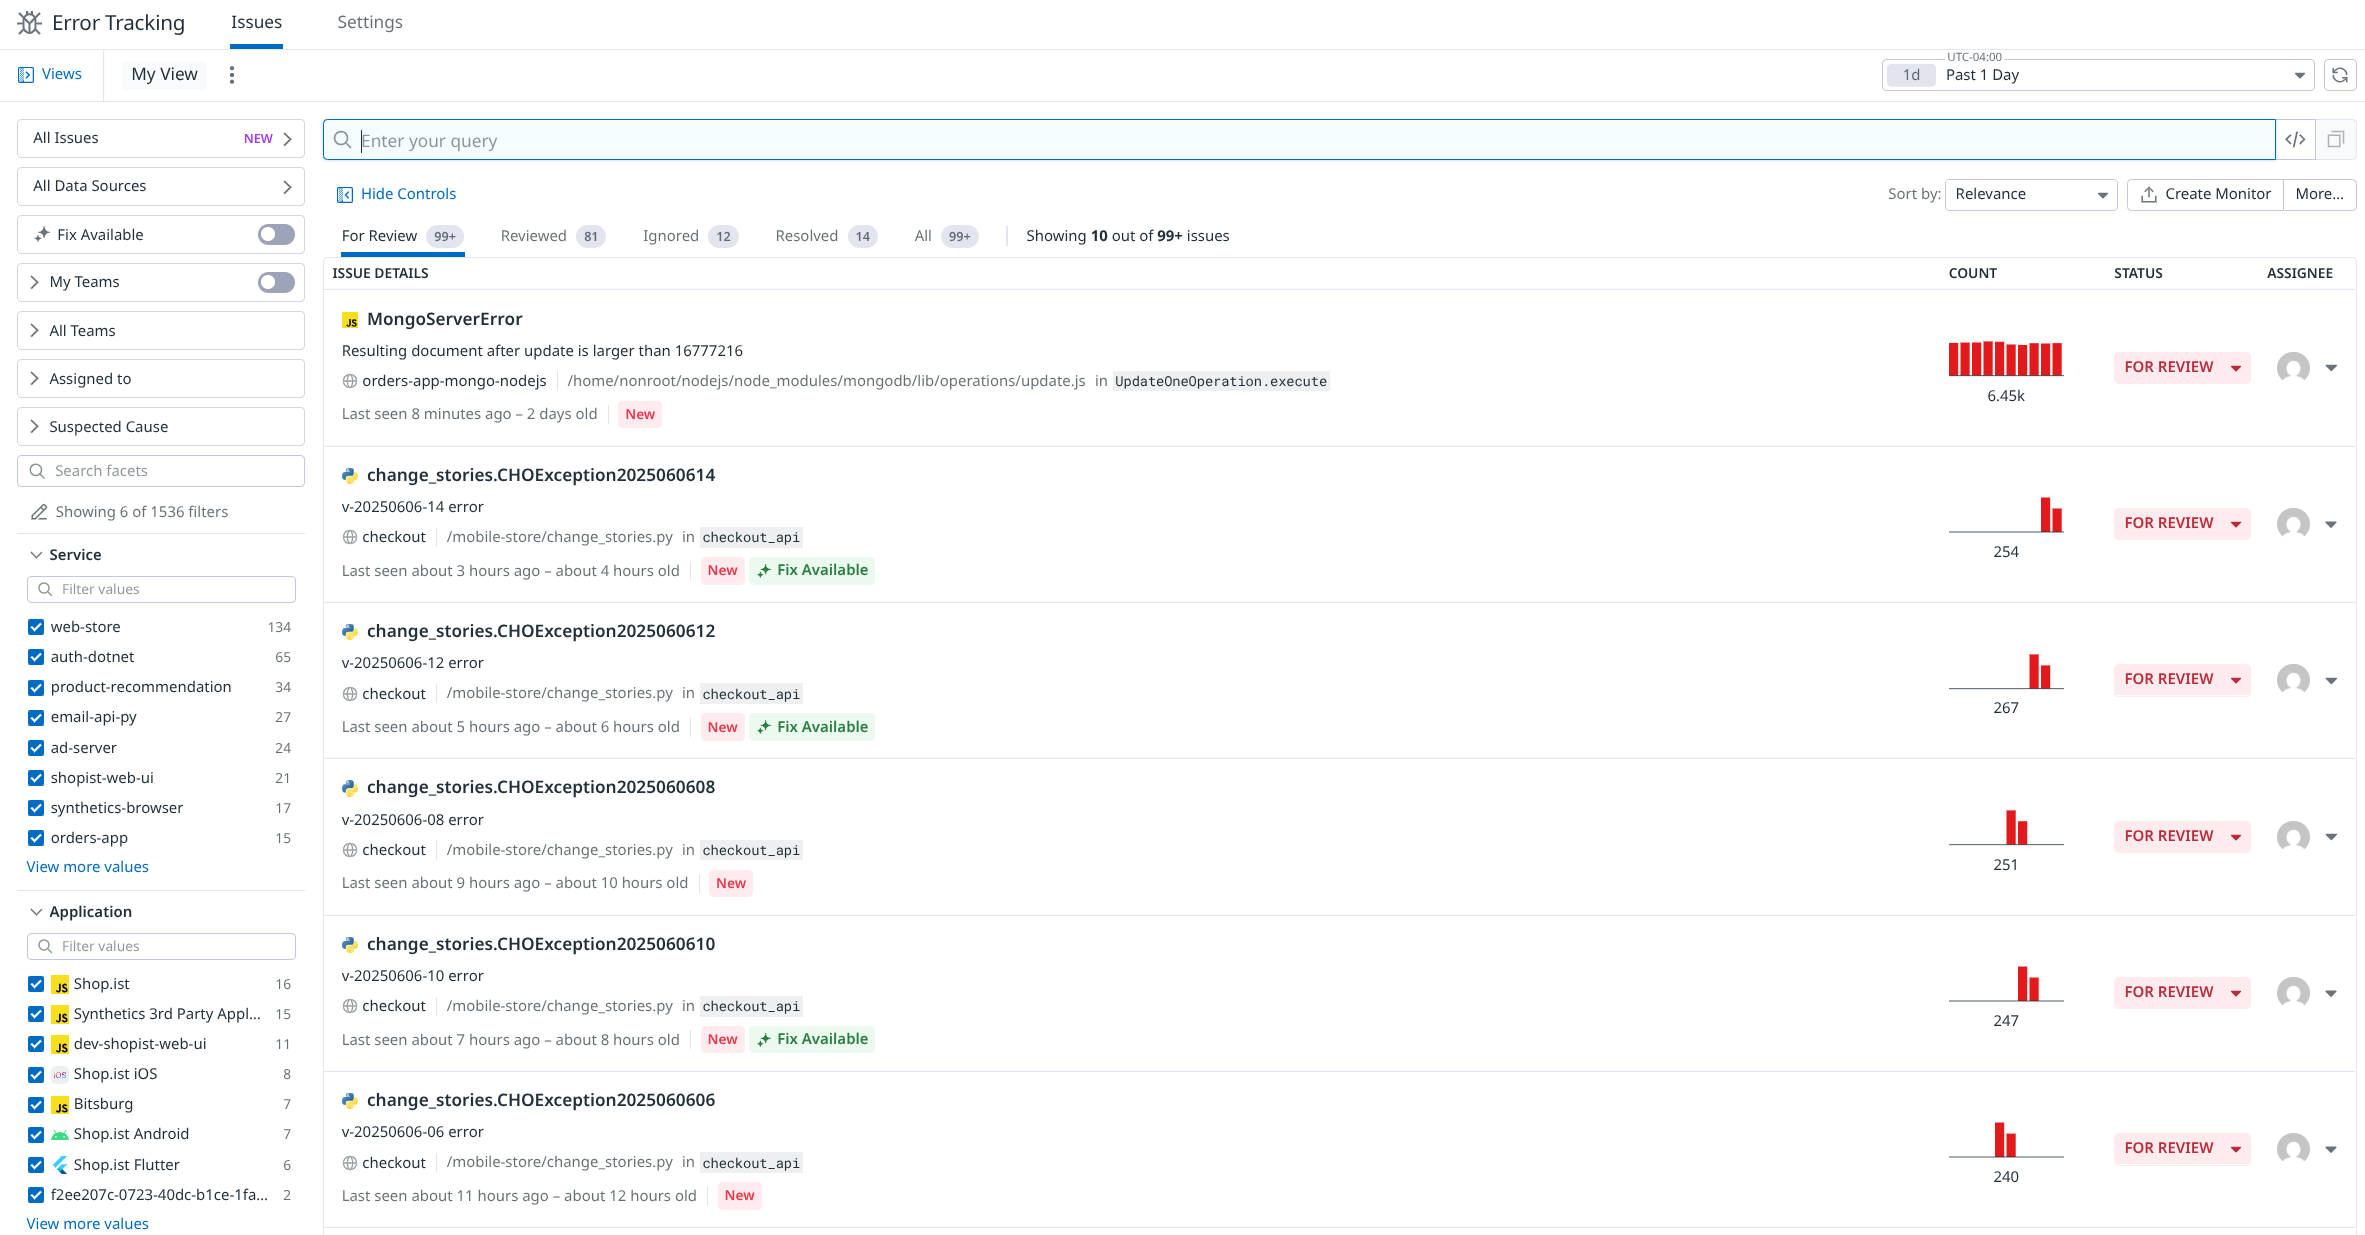Uncheck the web-store service checkbox
This screenshot has width=2365, height=1235.
click(x=36, y=627)
